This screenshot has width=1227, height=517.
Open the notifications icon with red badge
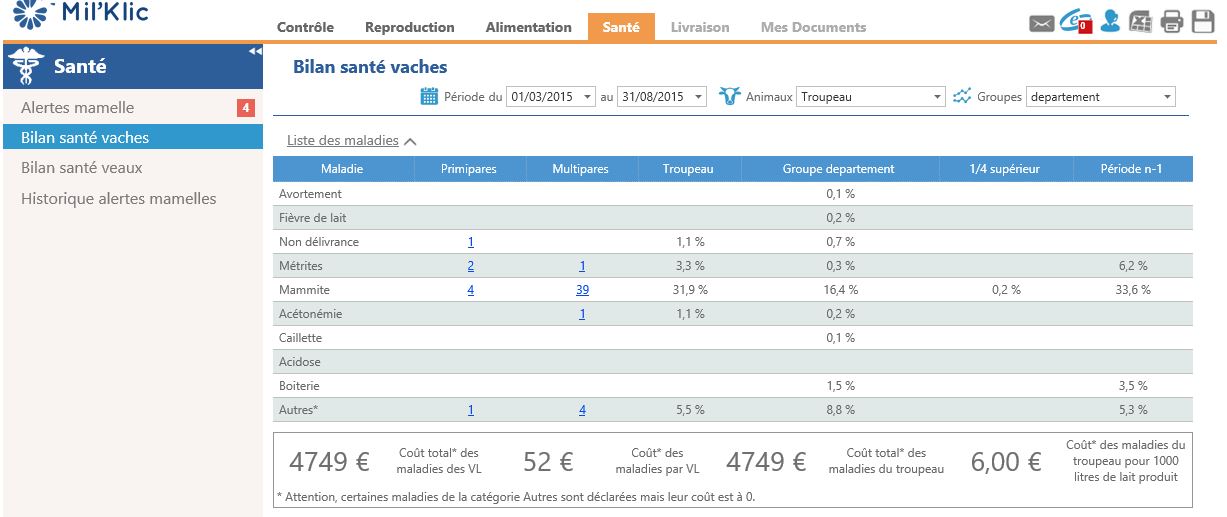[1076, 21]
